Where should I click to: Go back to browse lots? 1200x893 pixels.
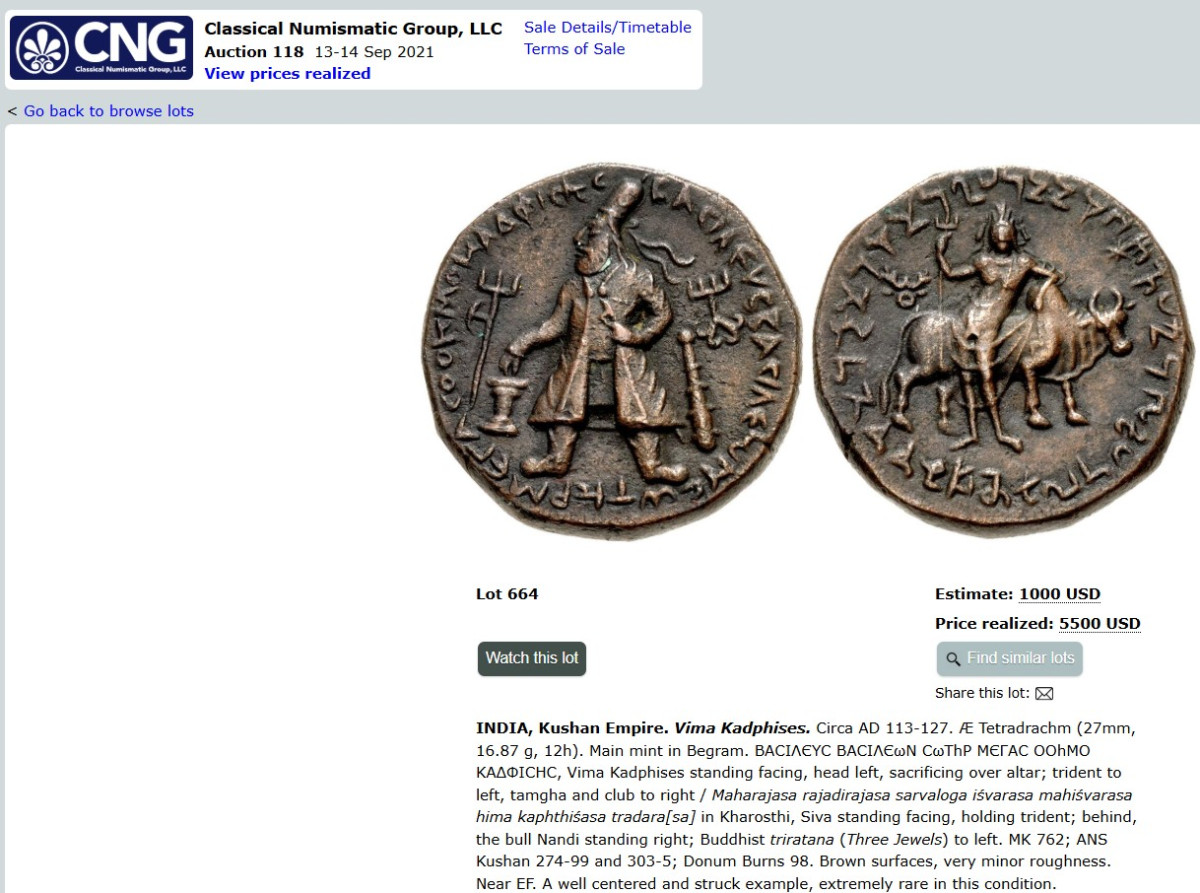108,111
